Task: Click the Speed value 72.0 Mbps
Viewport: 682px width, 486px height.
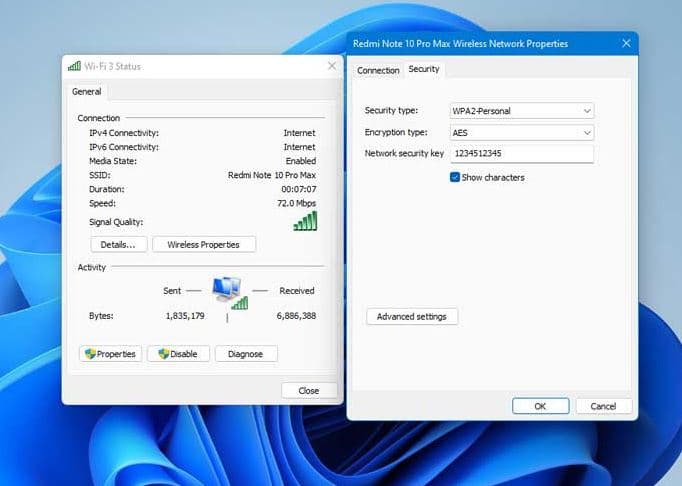Action: coord(297,203)
